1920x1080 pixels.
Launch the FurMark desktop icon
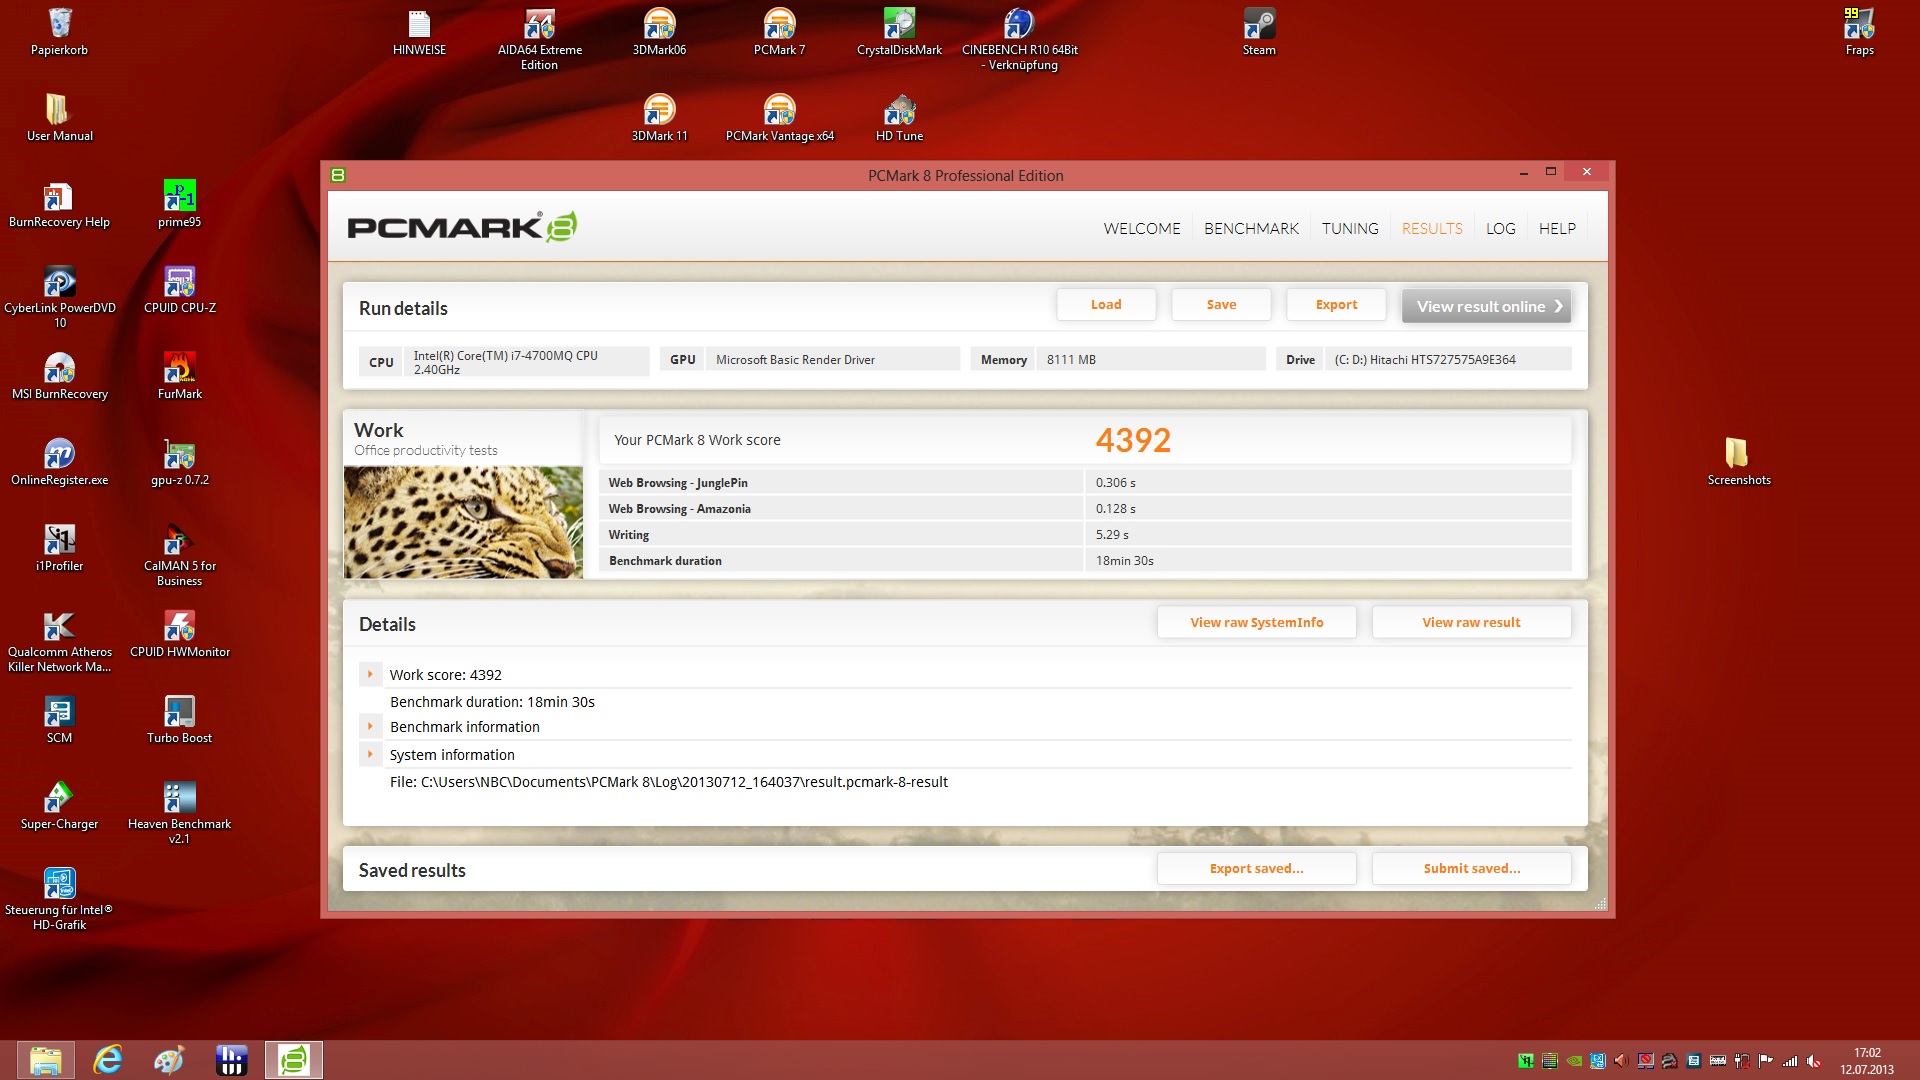tap(179, 375)
